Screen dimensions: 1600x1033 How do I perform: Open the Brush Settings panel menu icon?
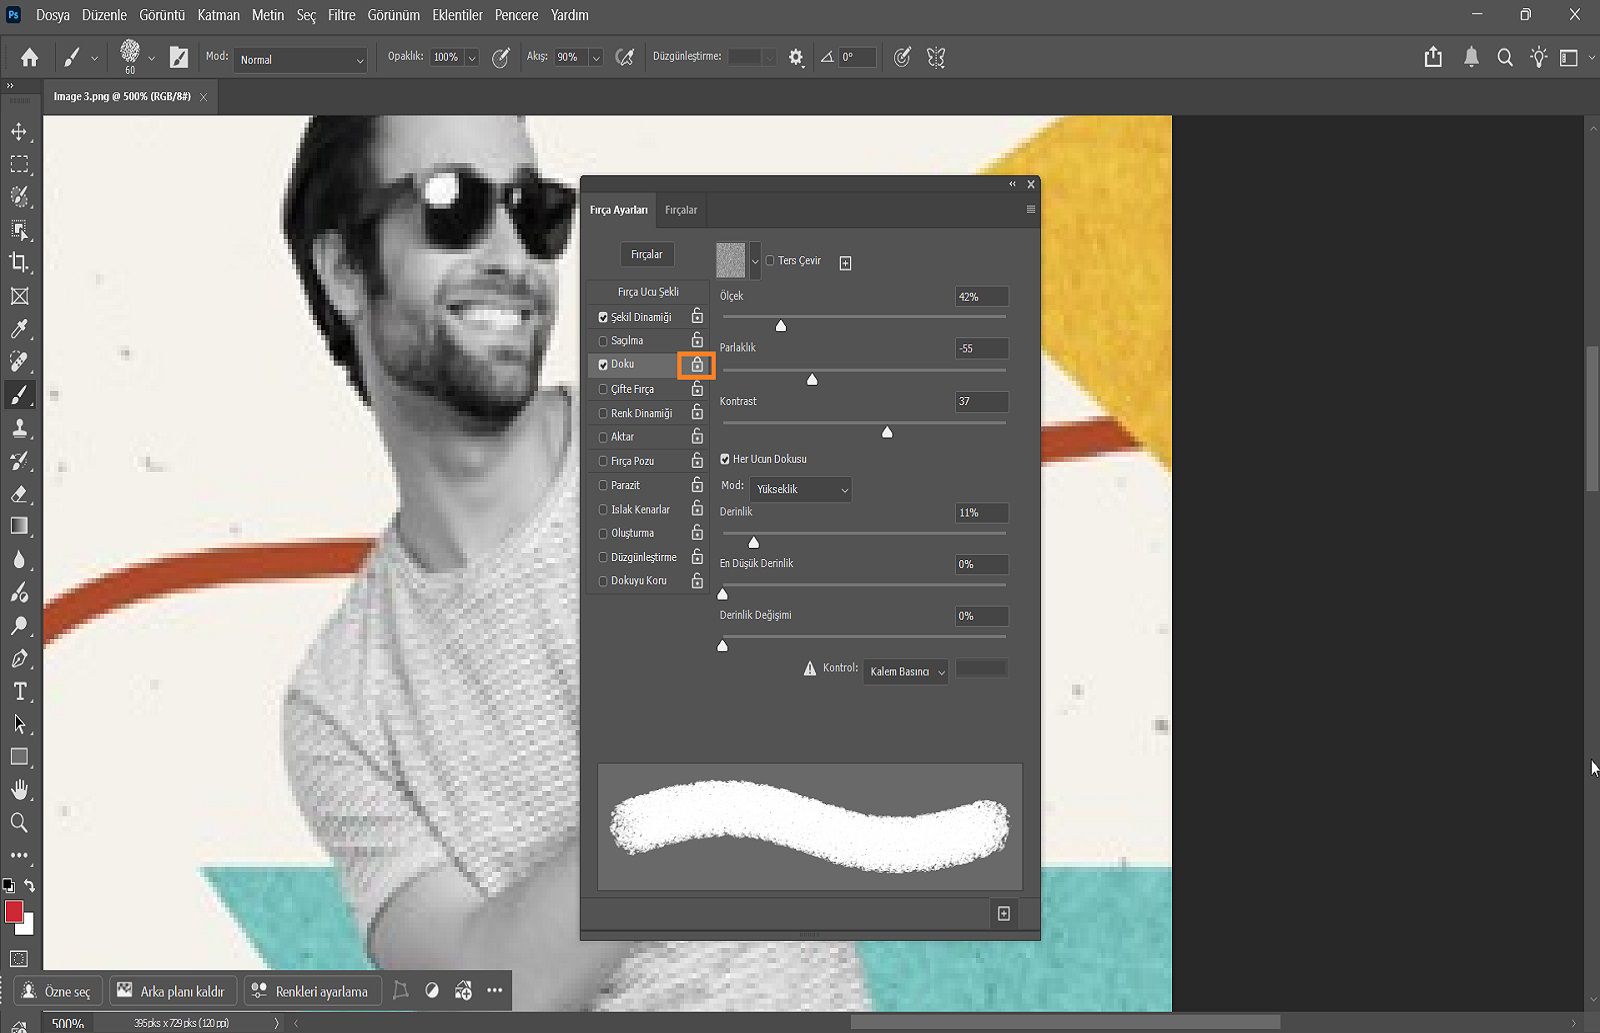pos(1030,210)
